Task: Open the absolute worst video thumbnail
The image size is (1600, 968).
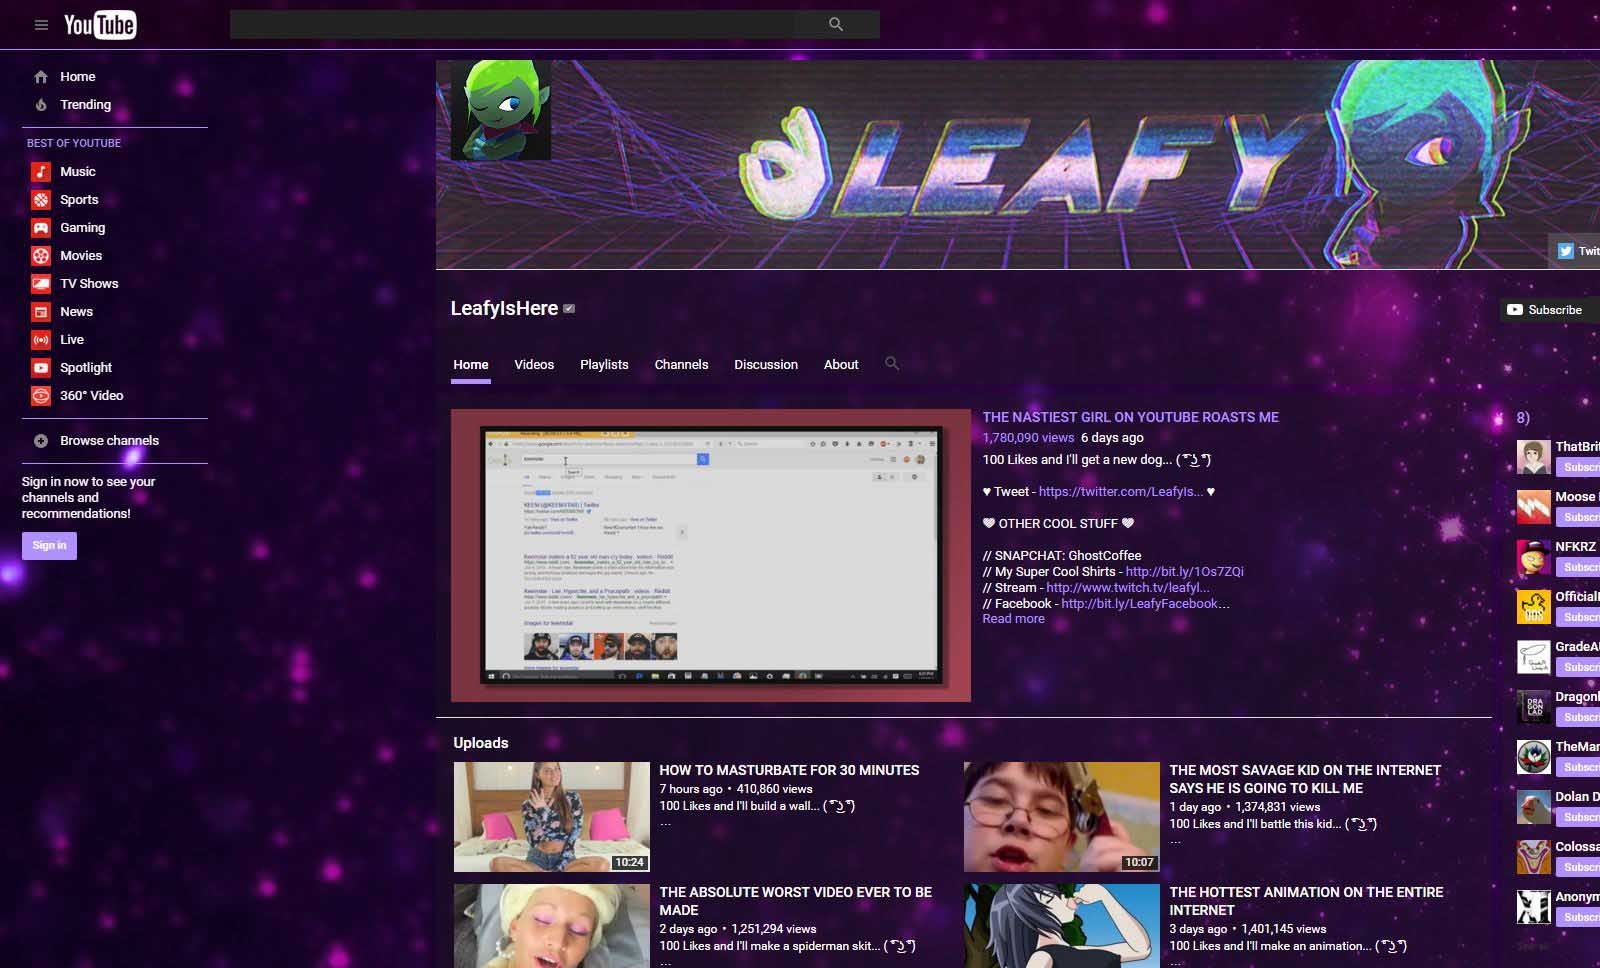Action: coord(552,926)
